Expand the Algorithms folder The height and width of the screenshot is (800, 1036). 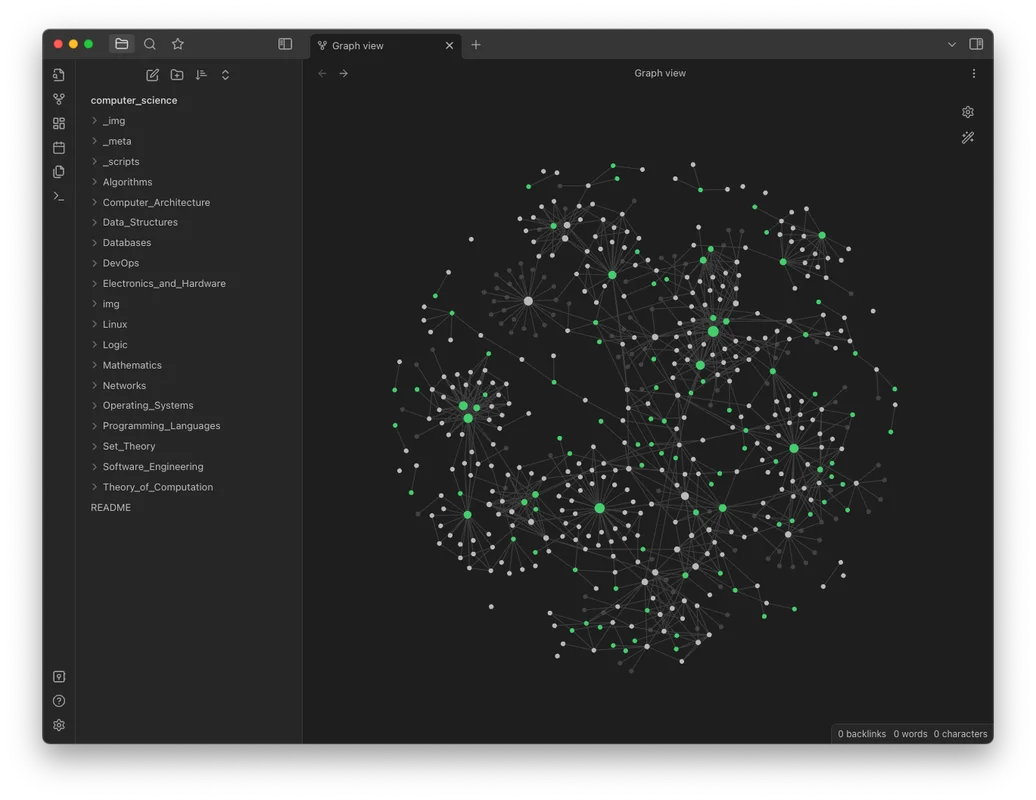pos(127,182)
